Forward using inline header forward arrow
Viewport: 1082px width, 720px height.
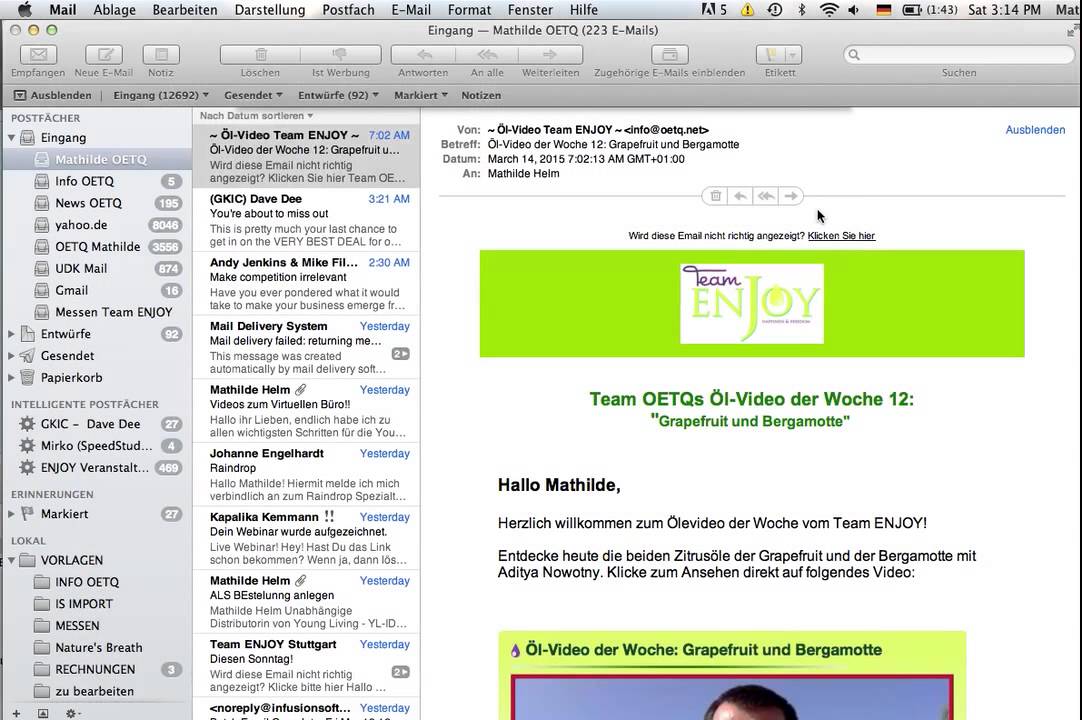coord(791,196)
